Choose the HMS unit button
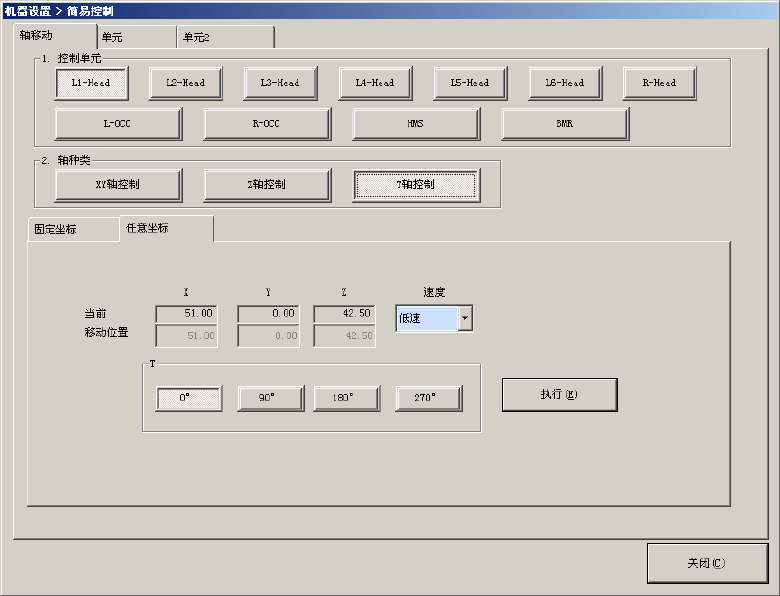The image size is (780, 596). 416,124
